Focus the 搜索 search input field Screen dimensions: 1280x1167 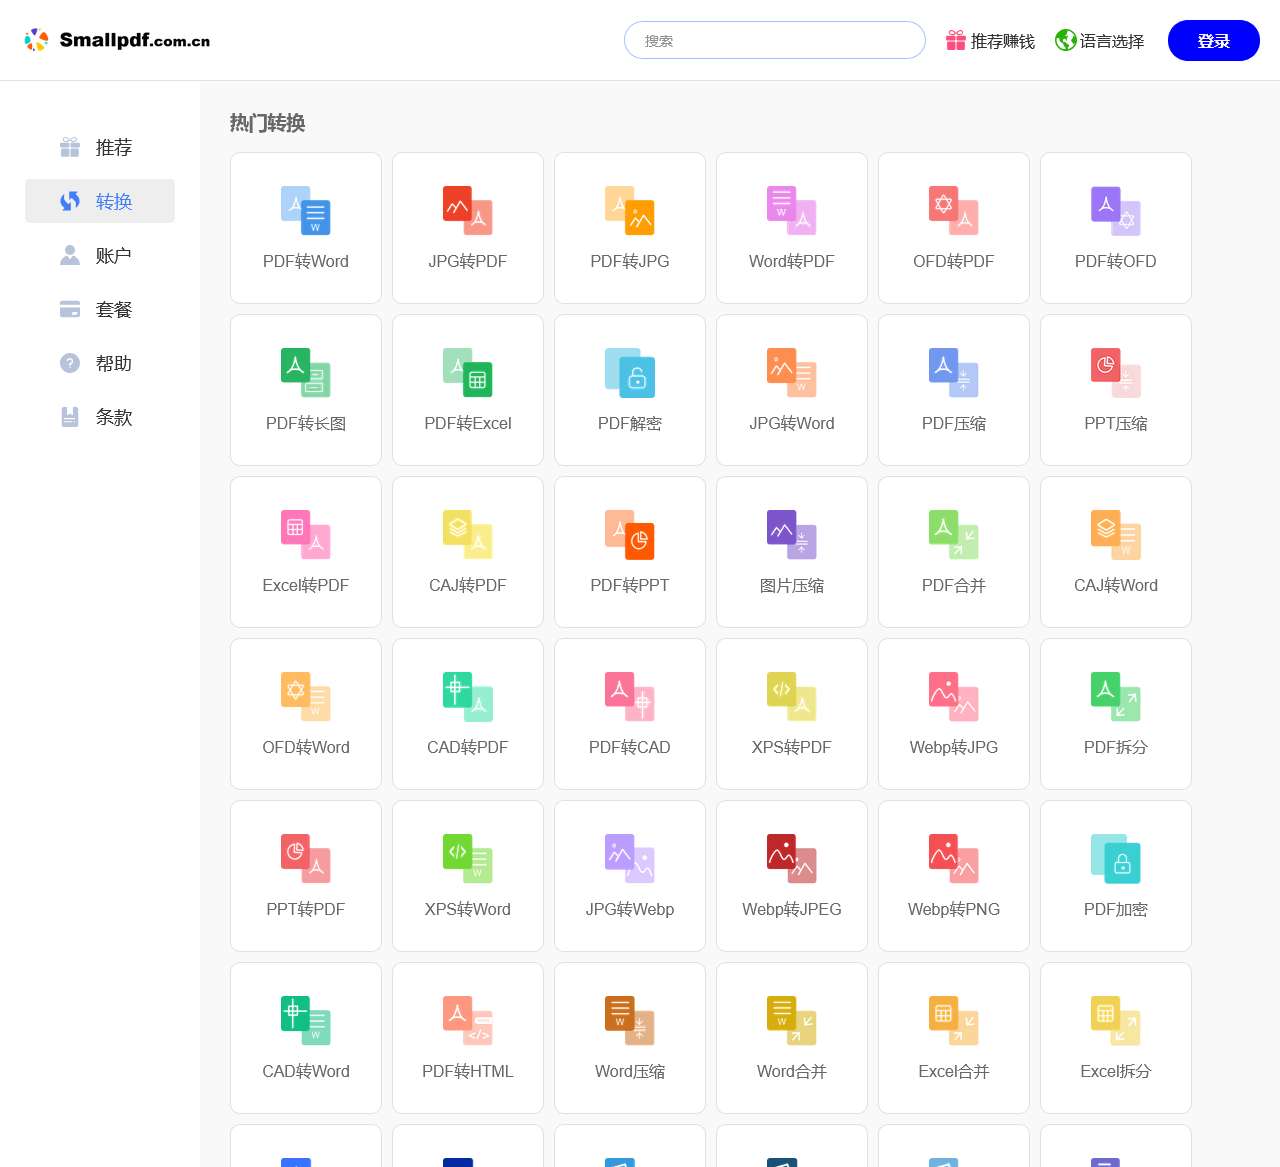(775, 41)
